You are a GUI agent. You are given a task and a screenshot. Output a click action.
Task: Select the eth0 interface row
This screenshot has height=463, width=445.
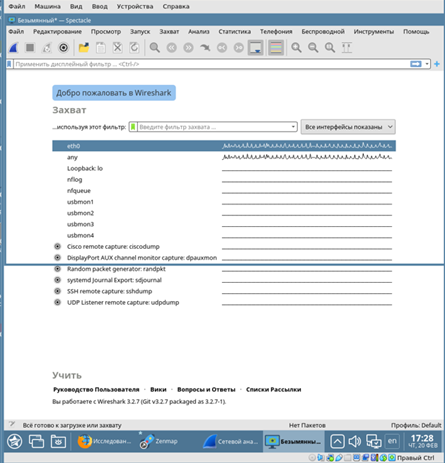pyautogui.click(x=224, y=146)
